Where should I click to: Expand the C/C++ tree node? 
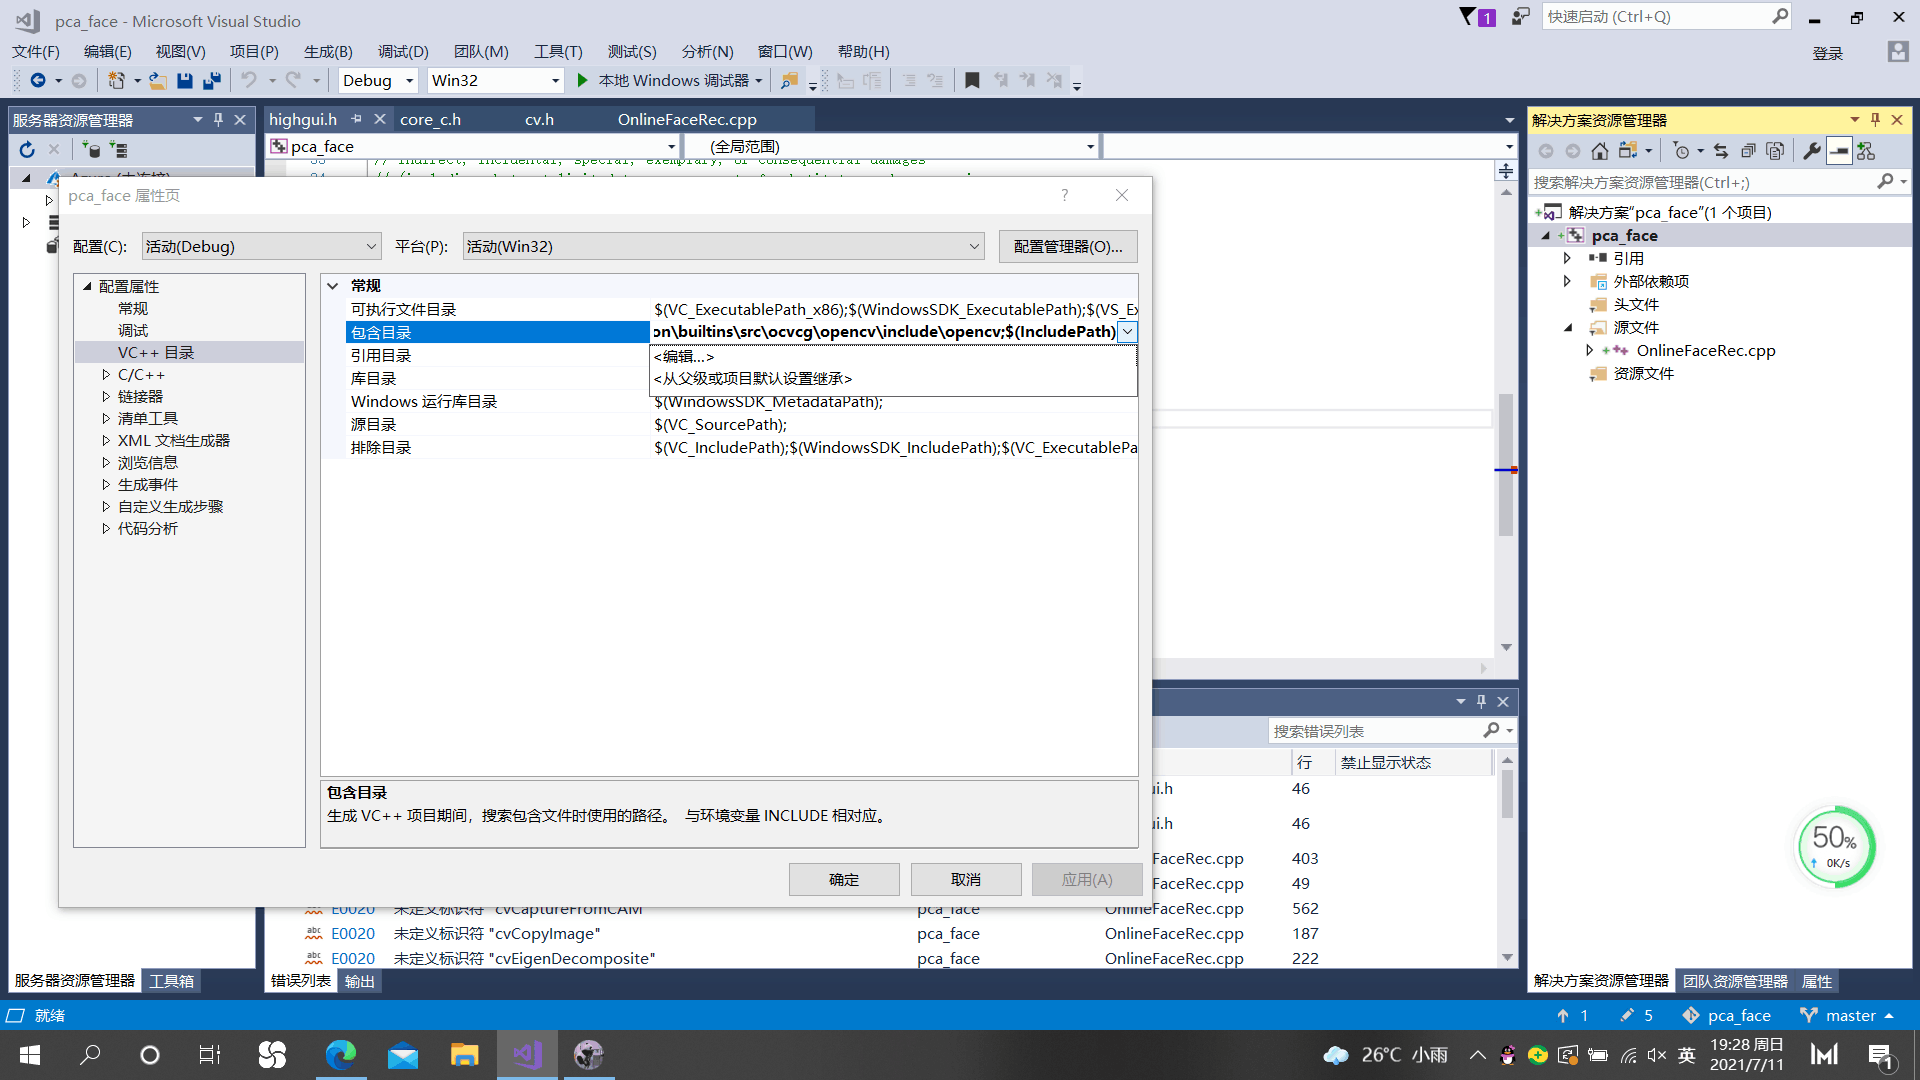click(x=106, y=375)
